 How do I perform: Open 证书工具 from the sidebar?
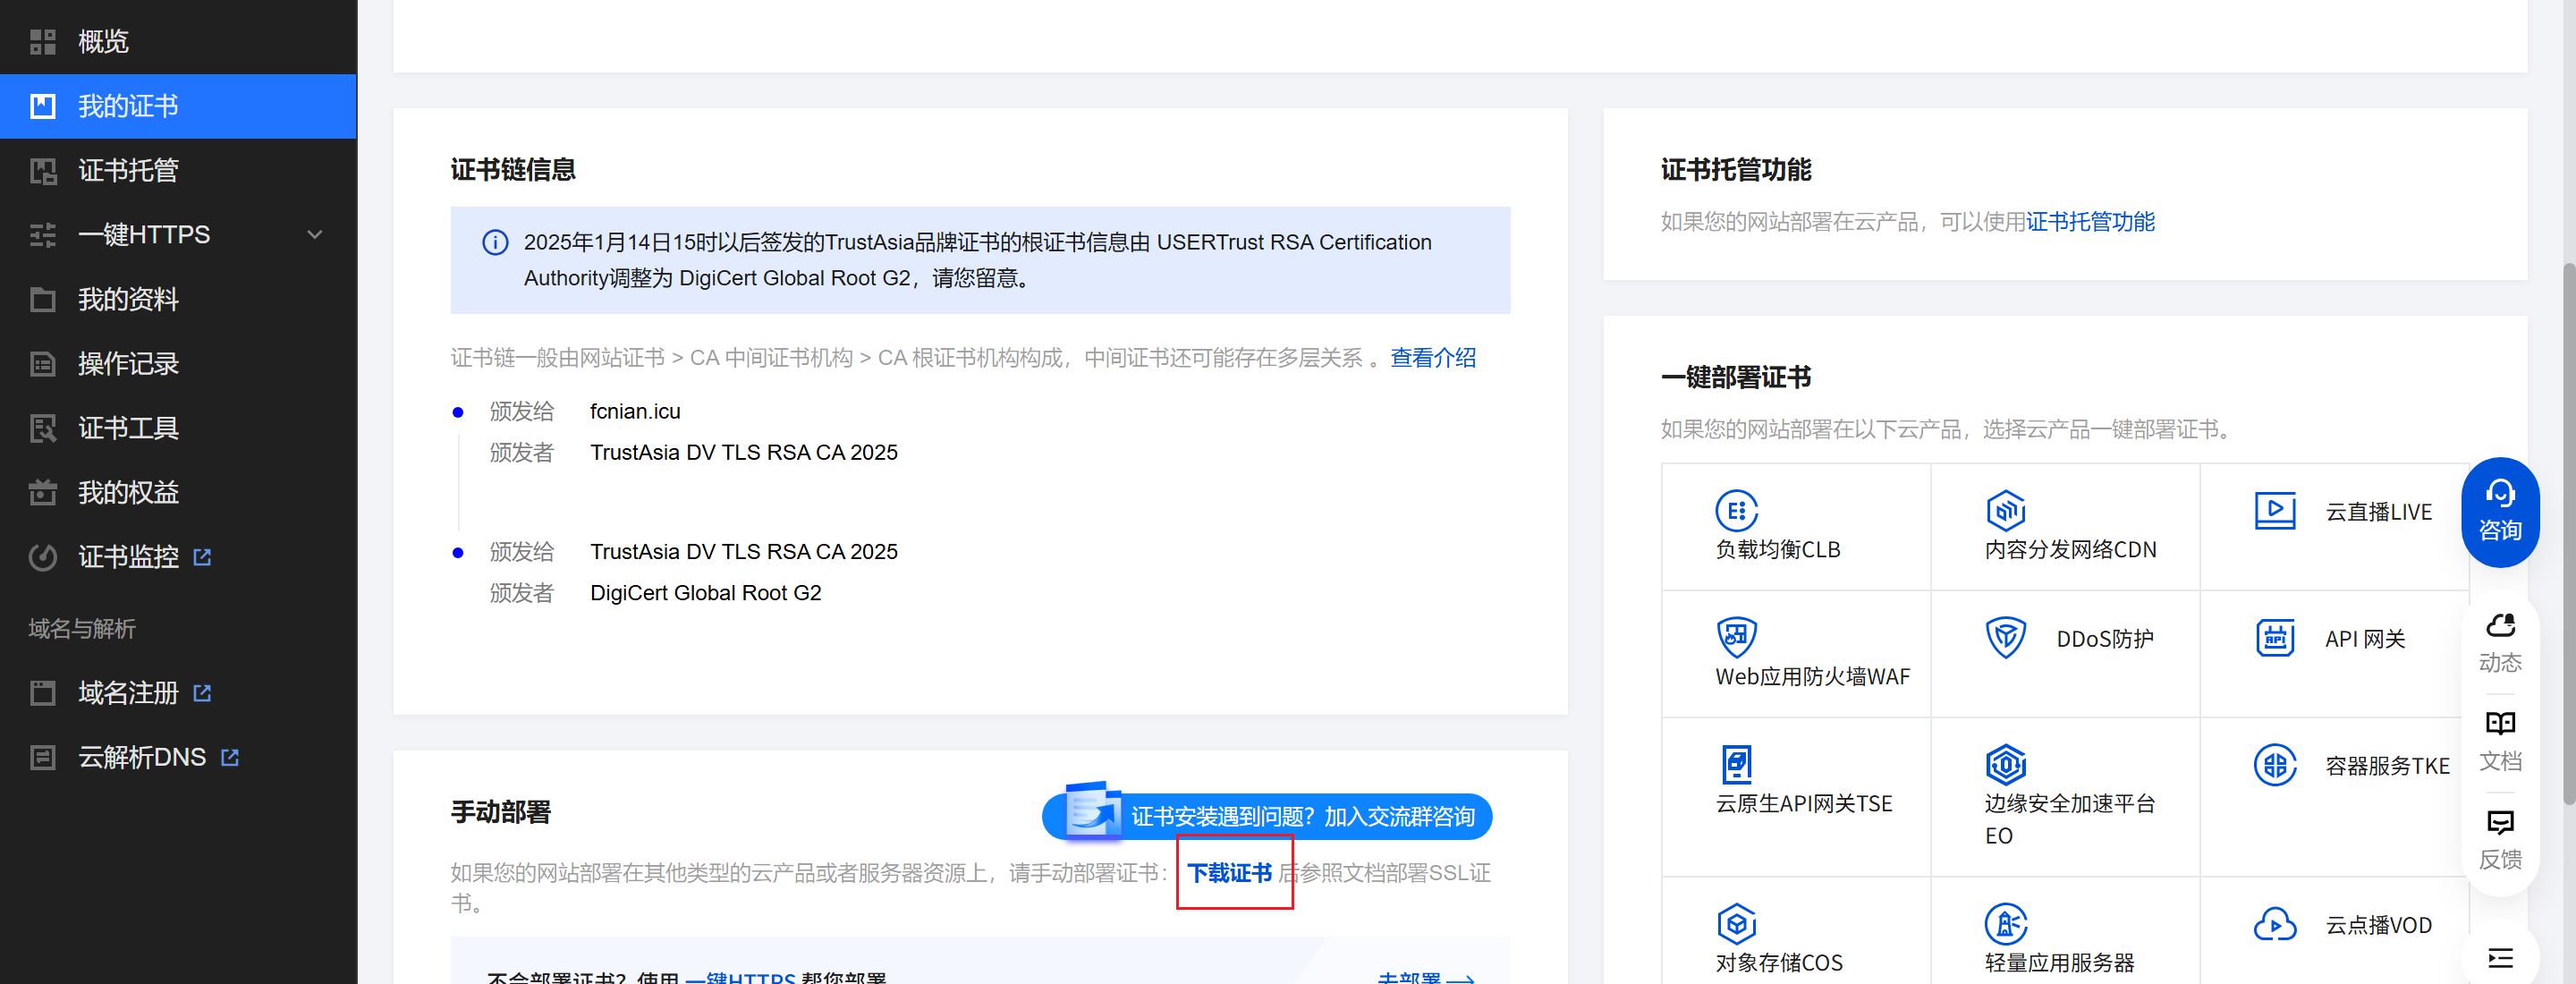128,428
